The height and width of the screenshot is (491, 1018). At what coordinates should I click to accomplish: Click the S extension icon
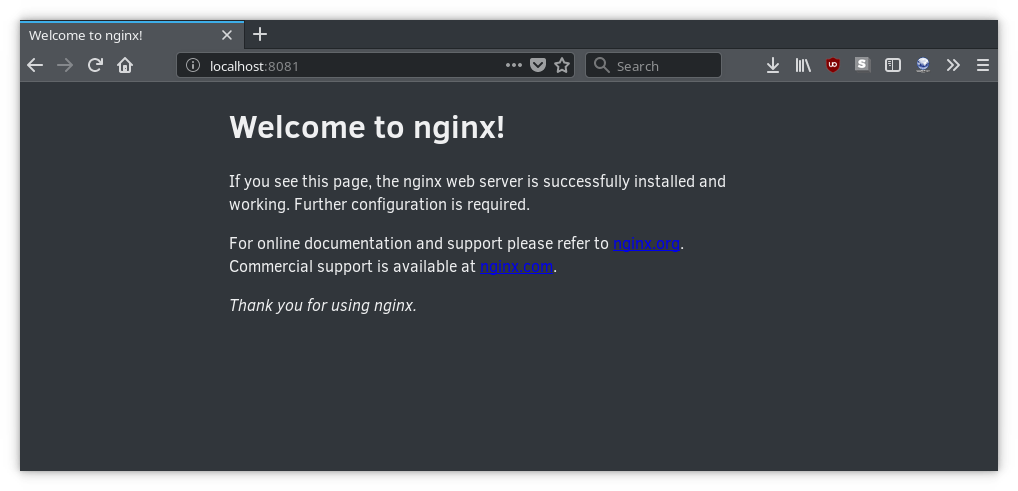(x=863, y=65)
